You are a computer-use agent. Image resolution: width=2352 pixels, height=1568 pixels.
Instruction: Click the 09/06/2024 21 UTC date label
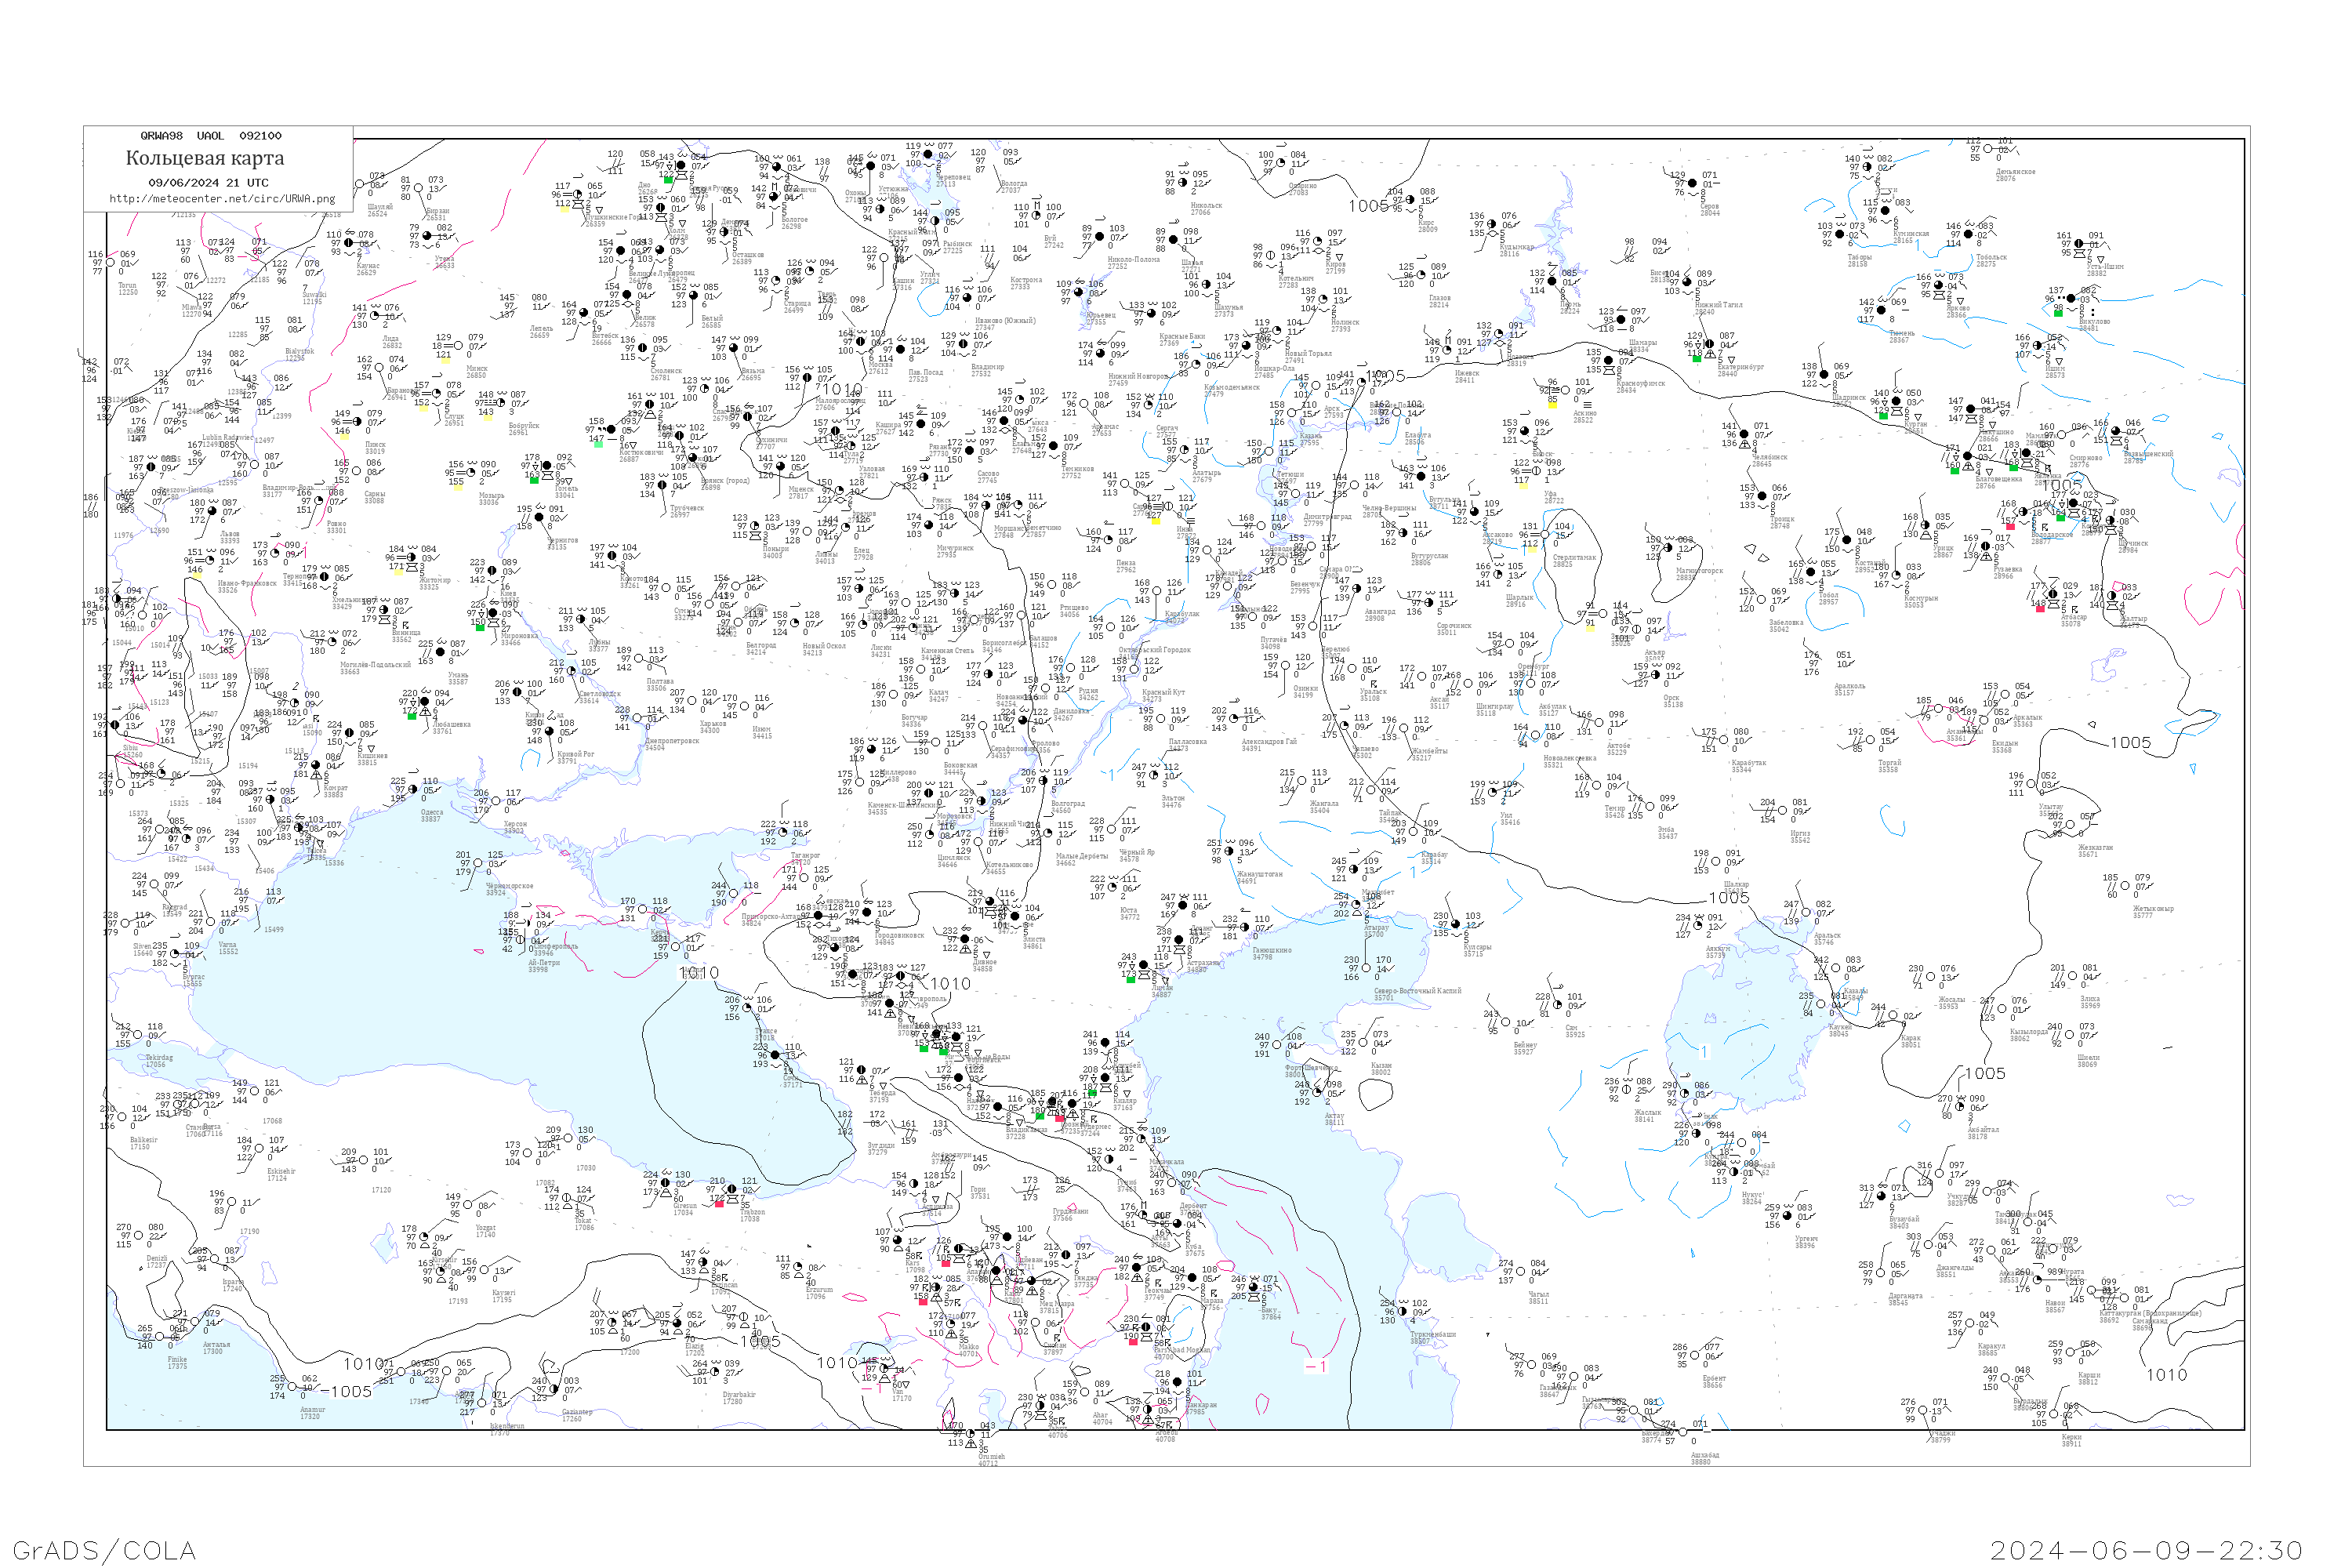click(x=208, y=183)
